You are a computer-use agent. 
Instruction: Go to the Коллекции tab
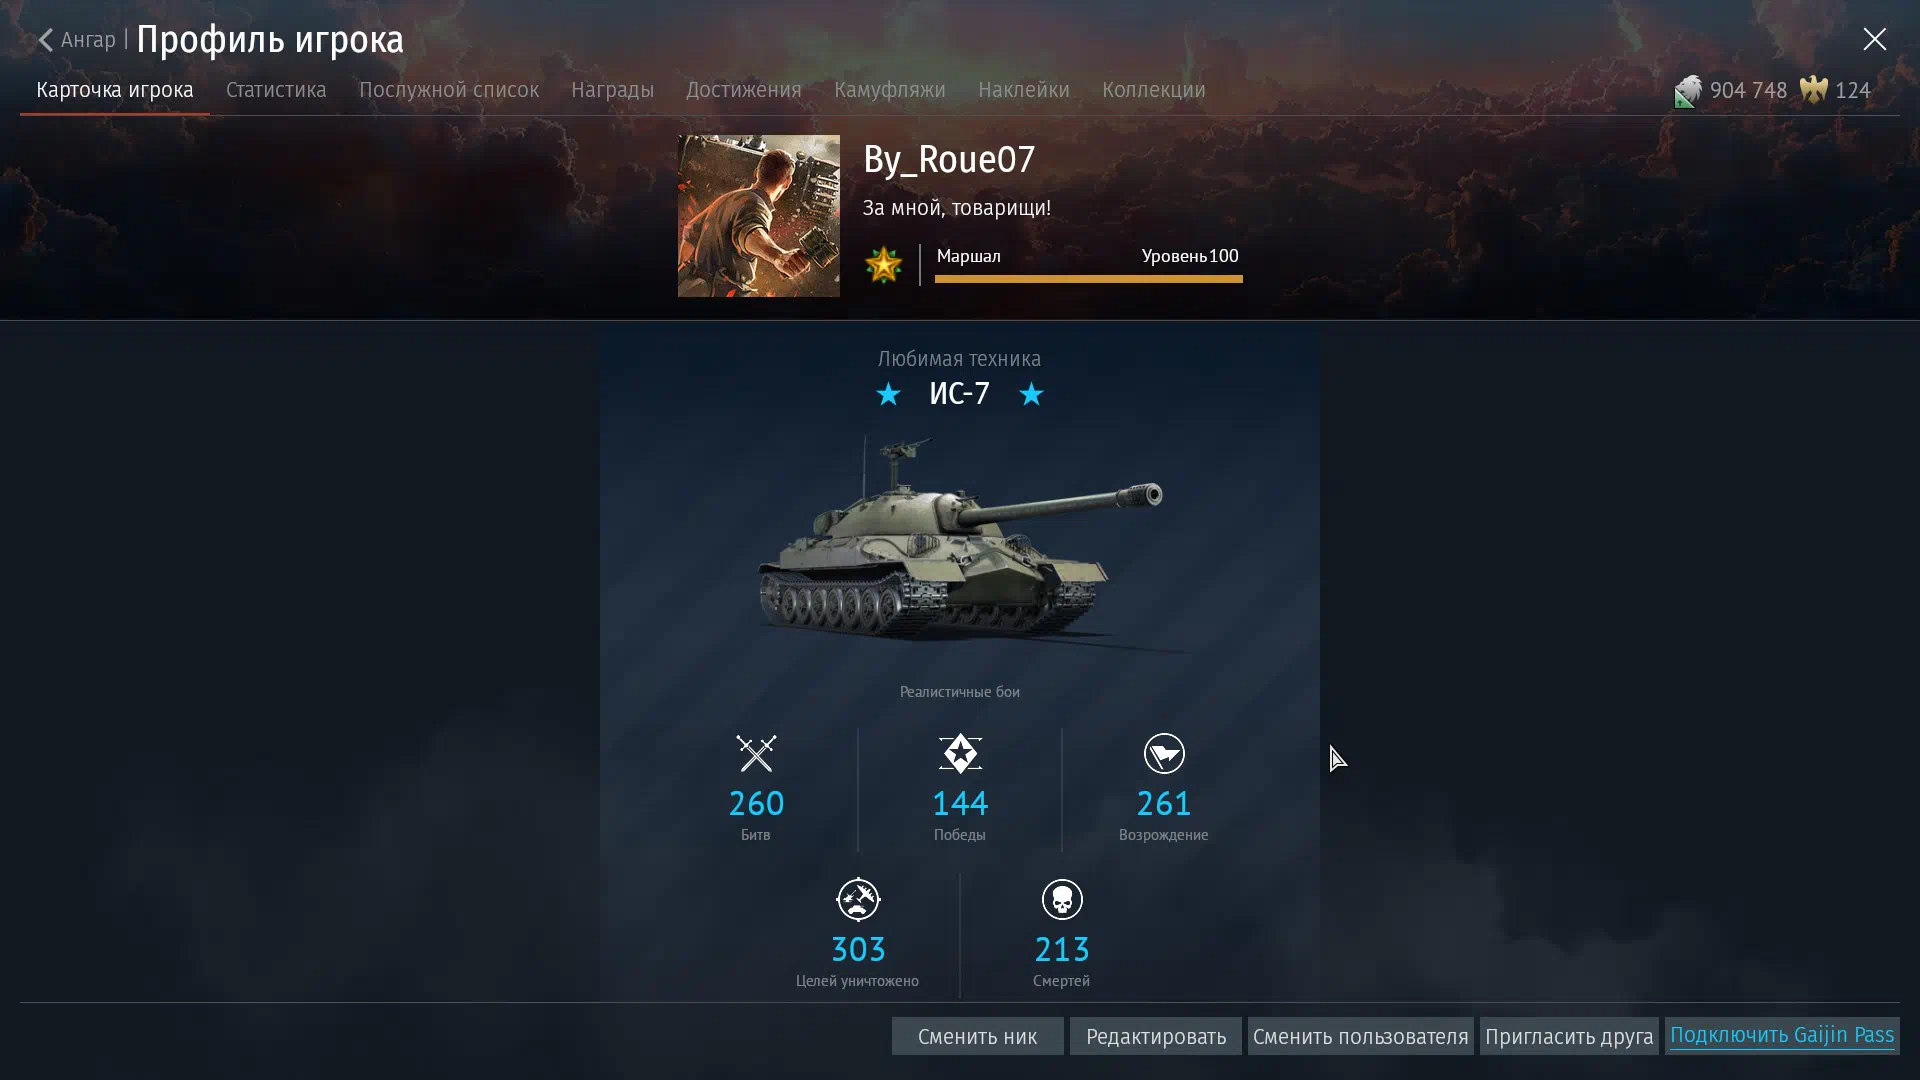point(1153,90)
